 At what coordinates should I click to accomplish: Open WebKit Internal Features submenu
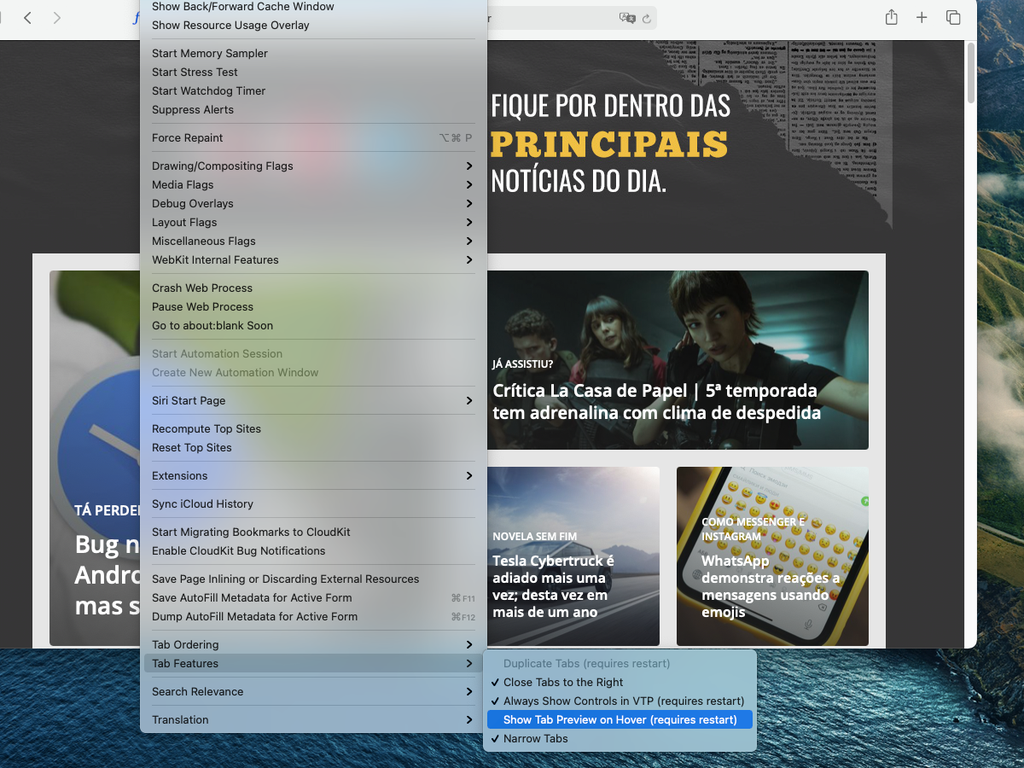tap(313, 260)
